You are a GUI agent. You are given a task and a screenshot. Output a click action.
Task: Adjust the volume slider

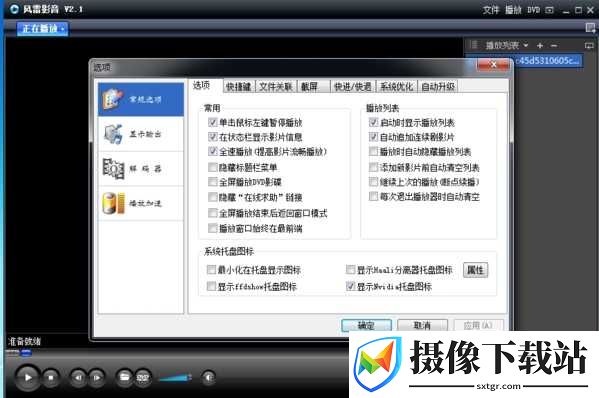(175, 378)
